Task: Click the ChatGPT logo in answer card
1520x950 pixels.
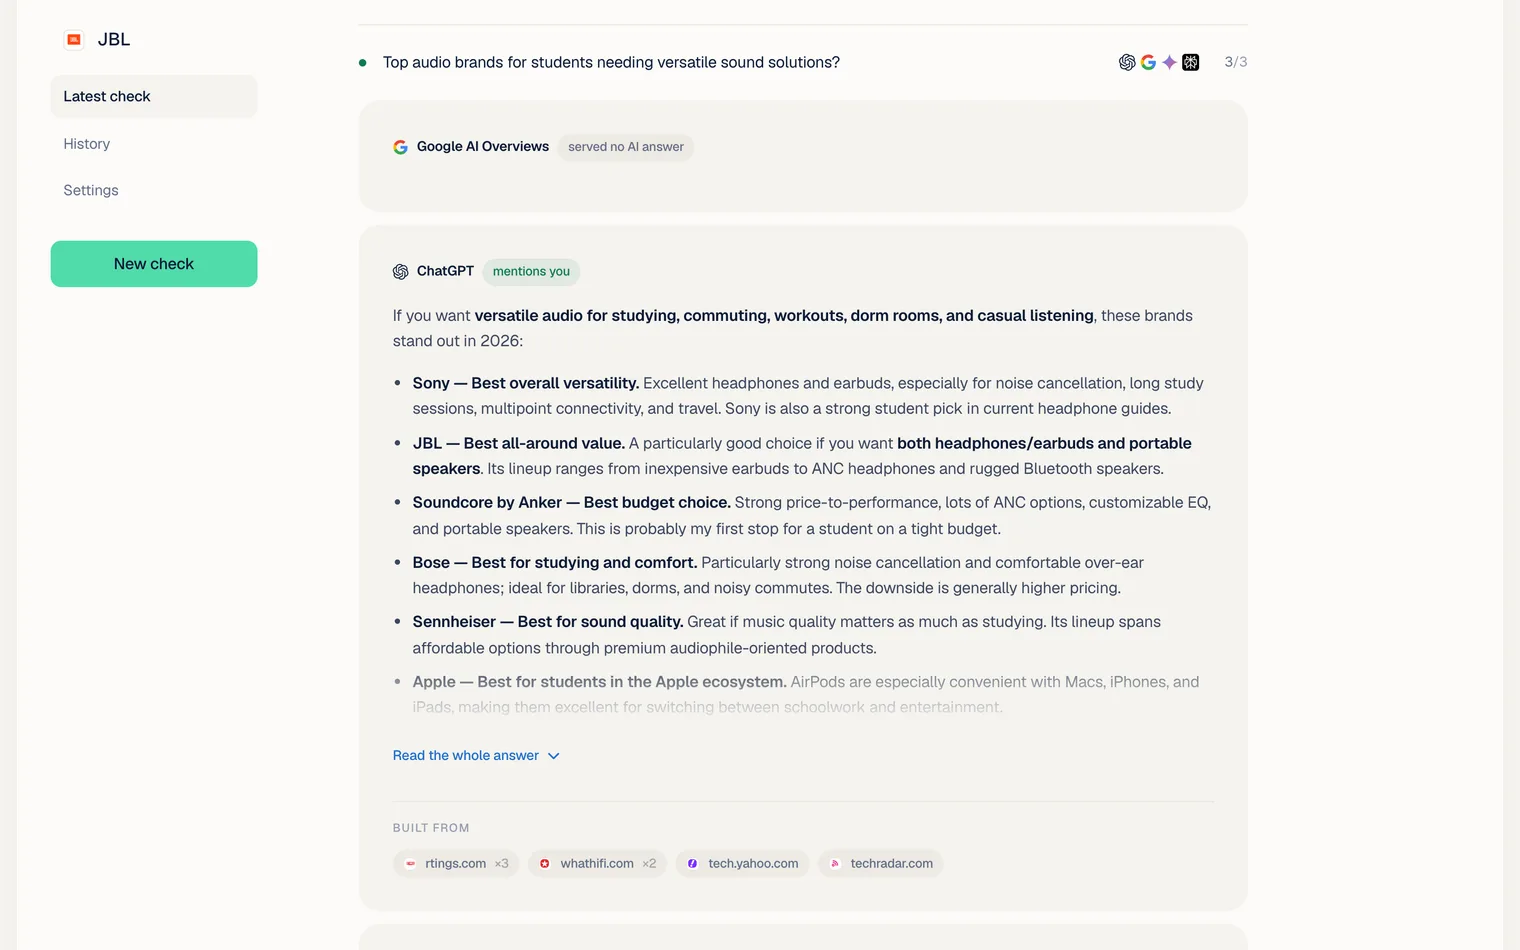Action: tap(400, 271)
